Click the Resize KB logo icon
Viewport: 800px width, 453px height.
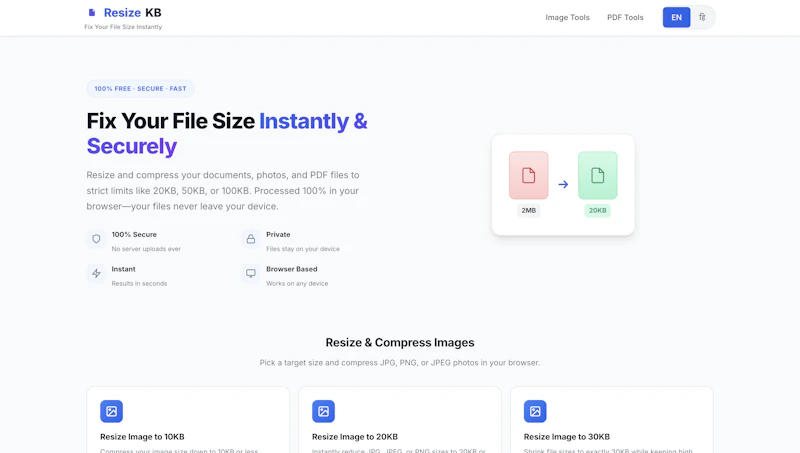(92, 12)
